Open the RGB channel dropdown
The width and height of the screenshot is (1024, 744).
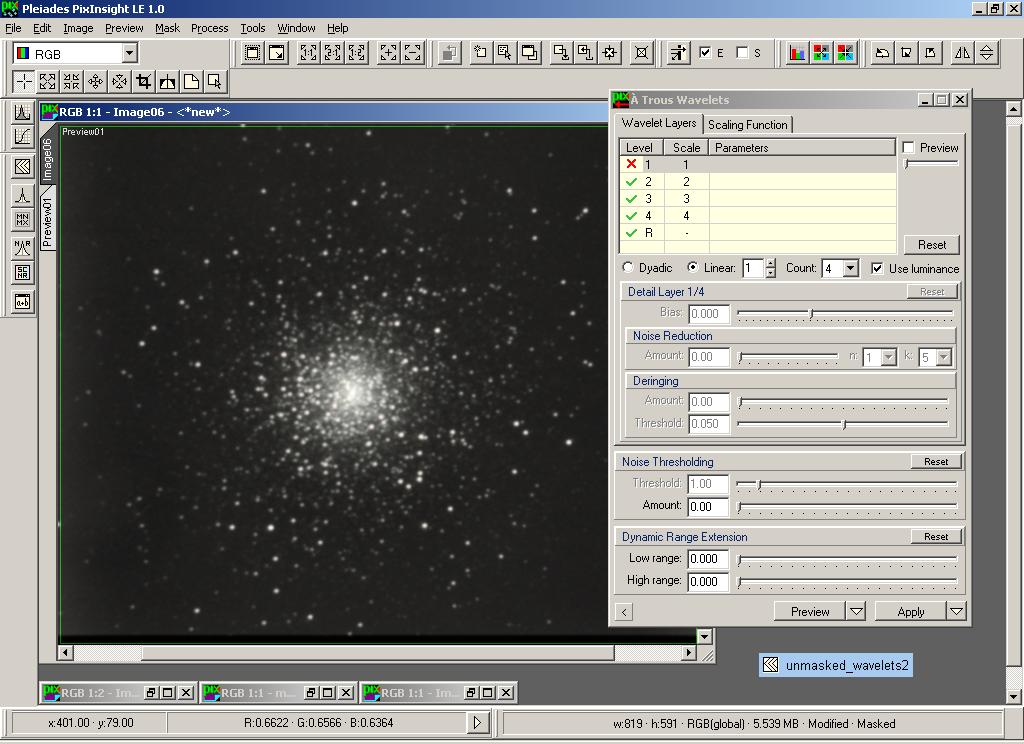pos(129,53)
